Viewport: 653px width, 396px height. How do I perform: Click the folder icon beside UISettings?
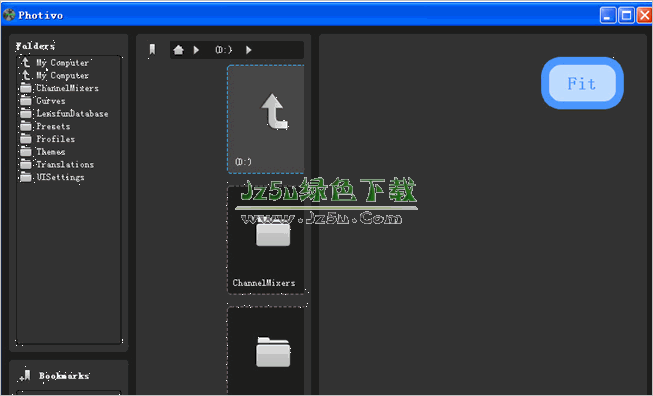pos(26,177)
